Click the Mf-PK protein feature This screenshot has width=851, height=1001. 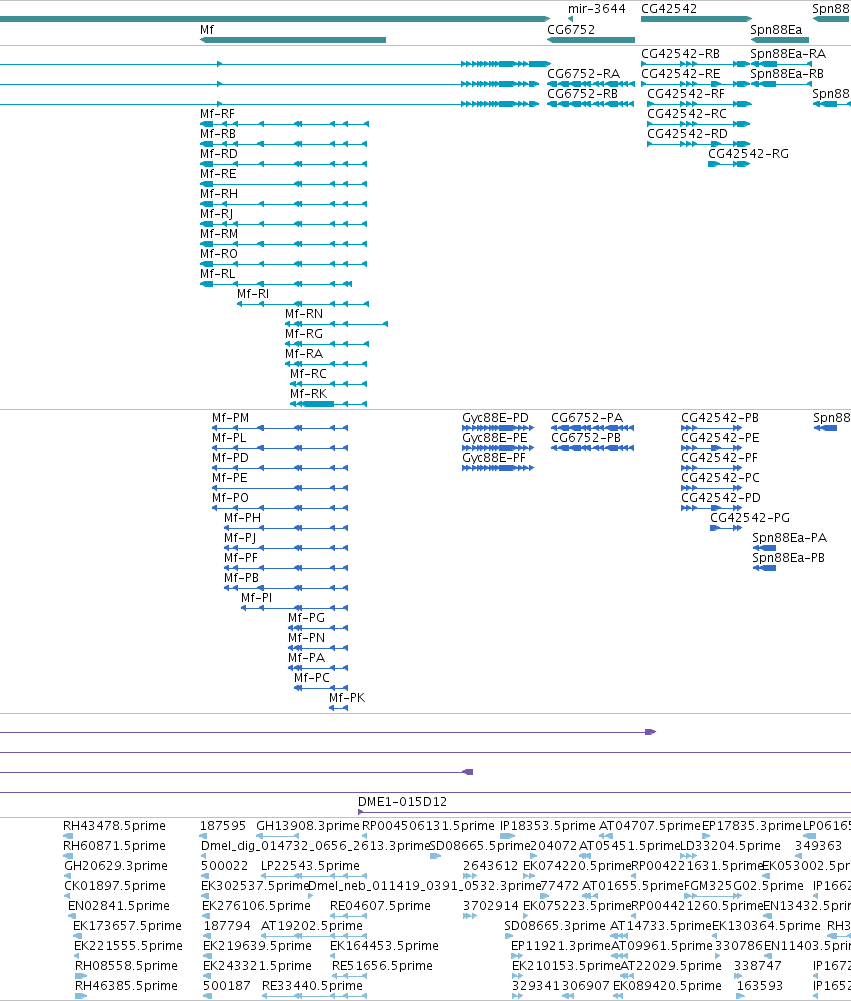coord(338,708)
